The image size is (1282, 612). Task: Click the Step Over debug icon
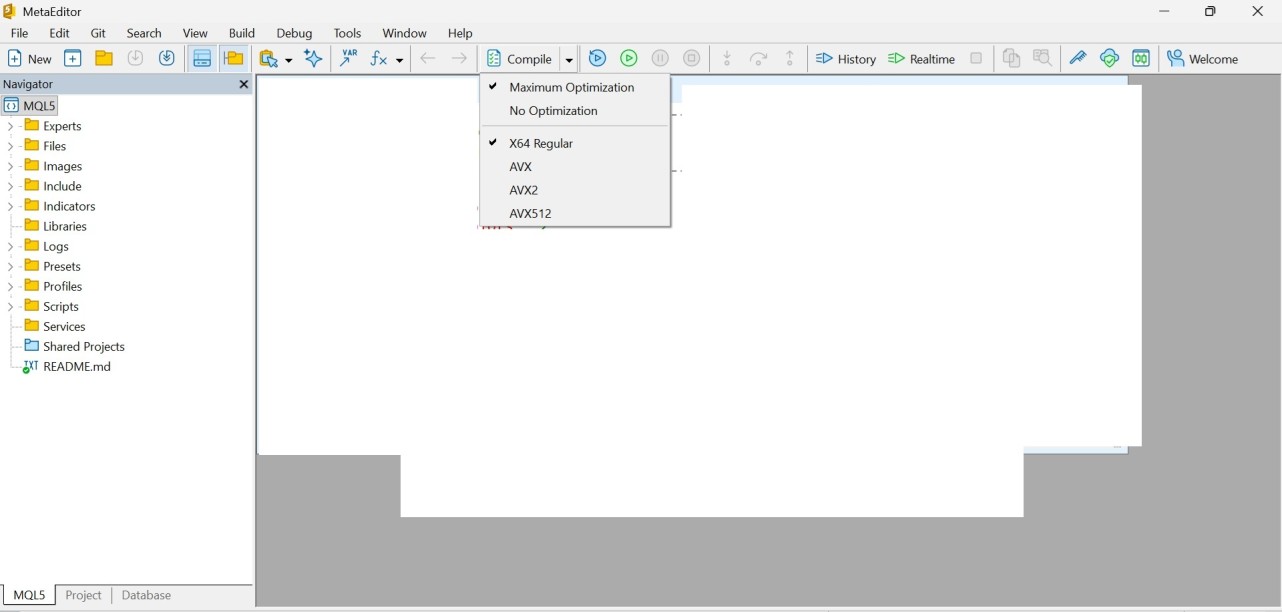coord(759,59)
